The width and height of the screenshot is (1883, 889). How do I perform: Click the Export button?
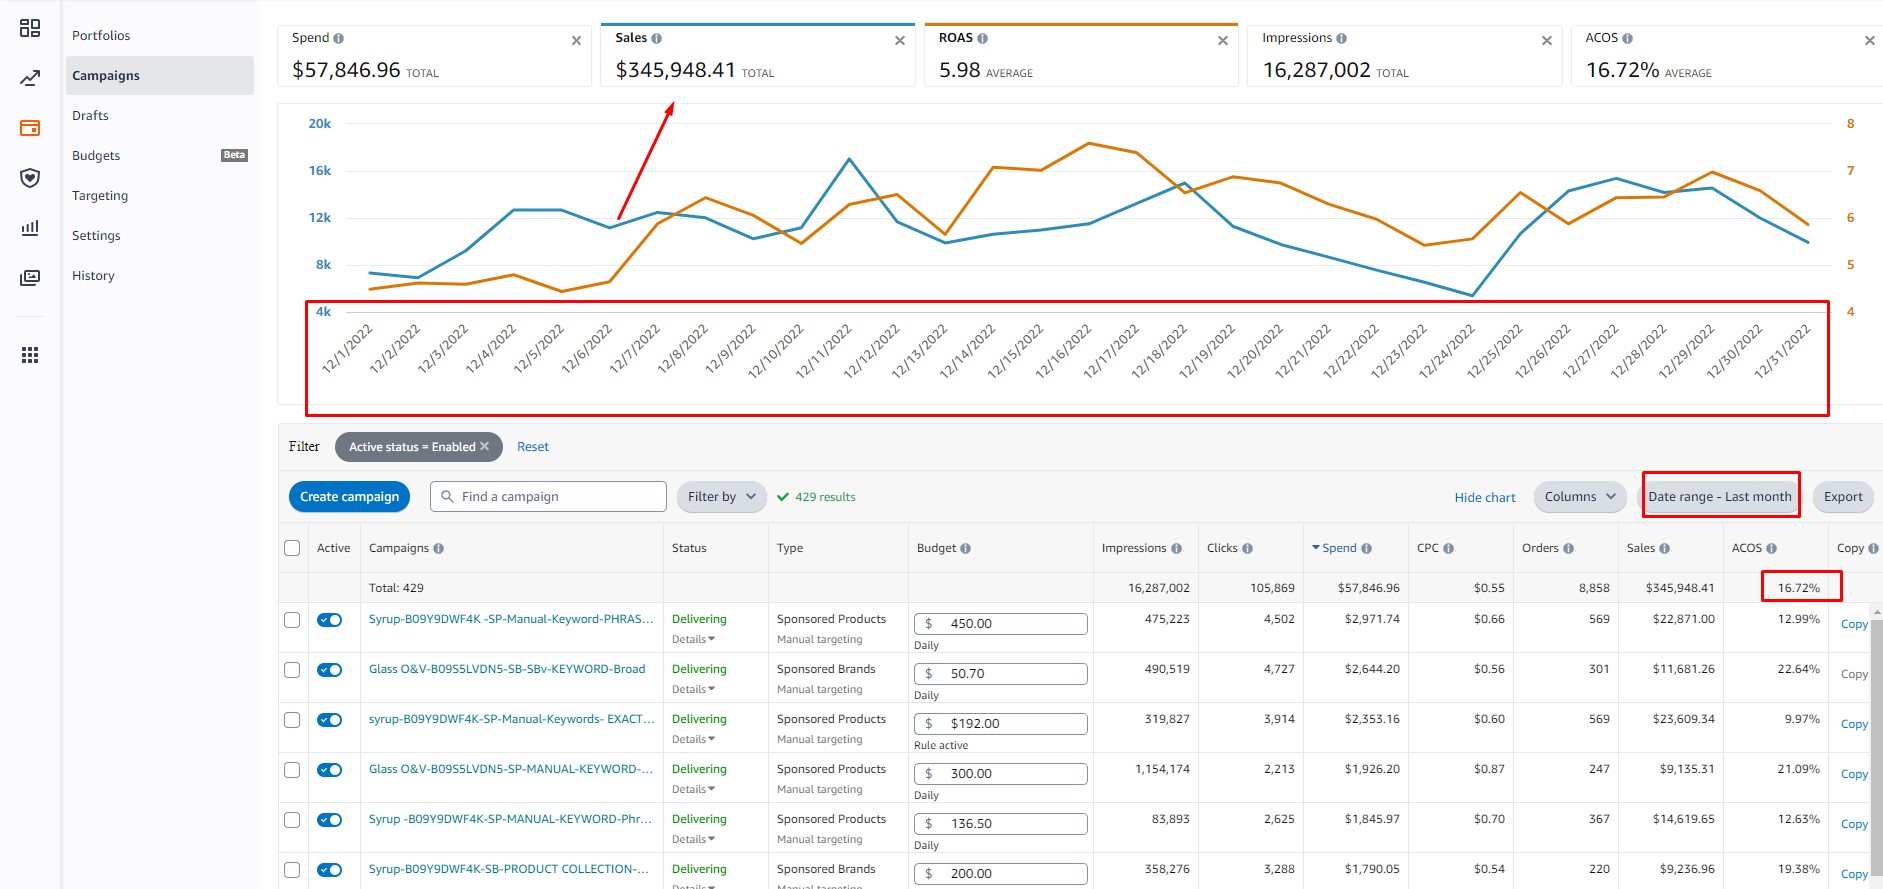pos(1843,497)
